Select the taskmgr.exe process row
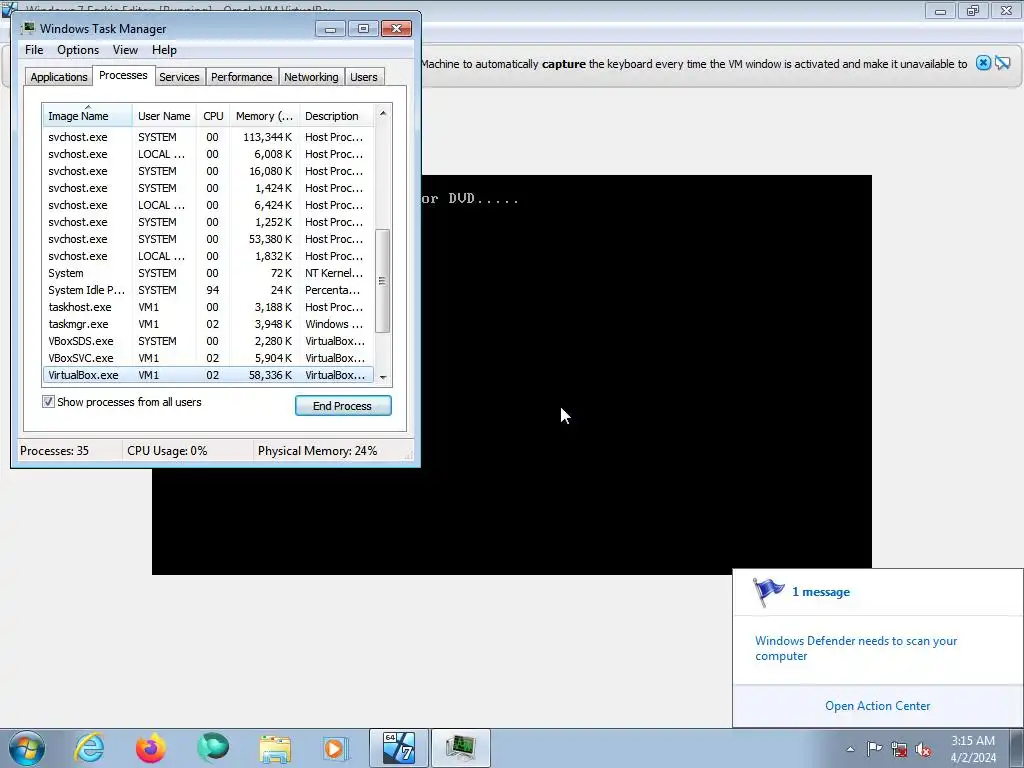1024x768 pixels. (x=208, y=324)
